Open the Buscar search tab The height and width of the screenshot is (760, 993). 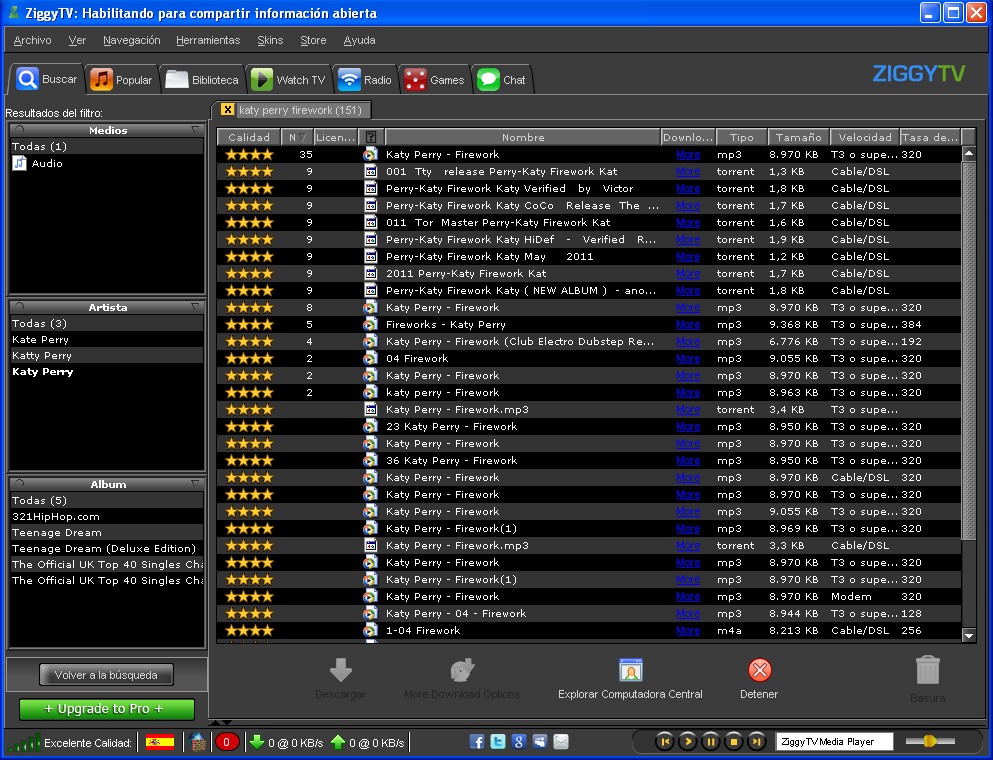pos(46,79)
